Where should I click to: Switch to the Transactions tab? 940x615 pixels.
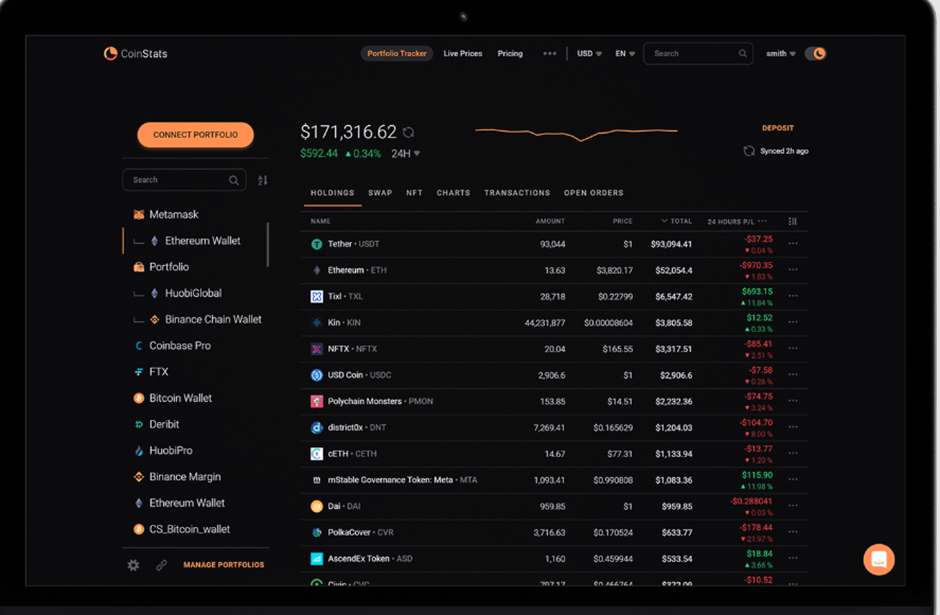pos(517,192)
